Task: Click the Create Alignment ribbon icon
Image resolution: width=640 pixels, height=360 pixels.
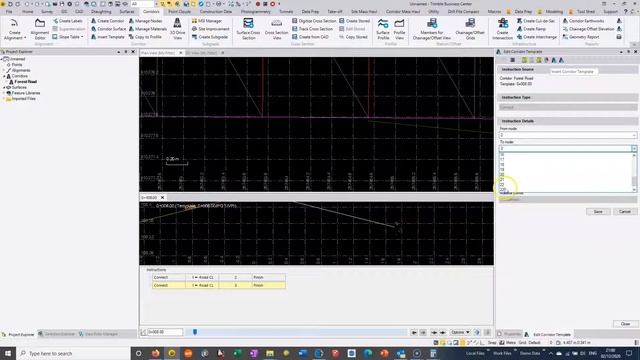Action: tap(14, 29)
